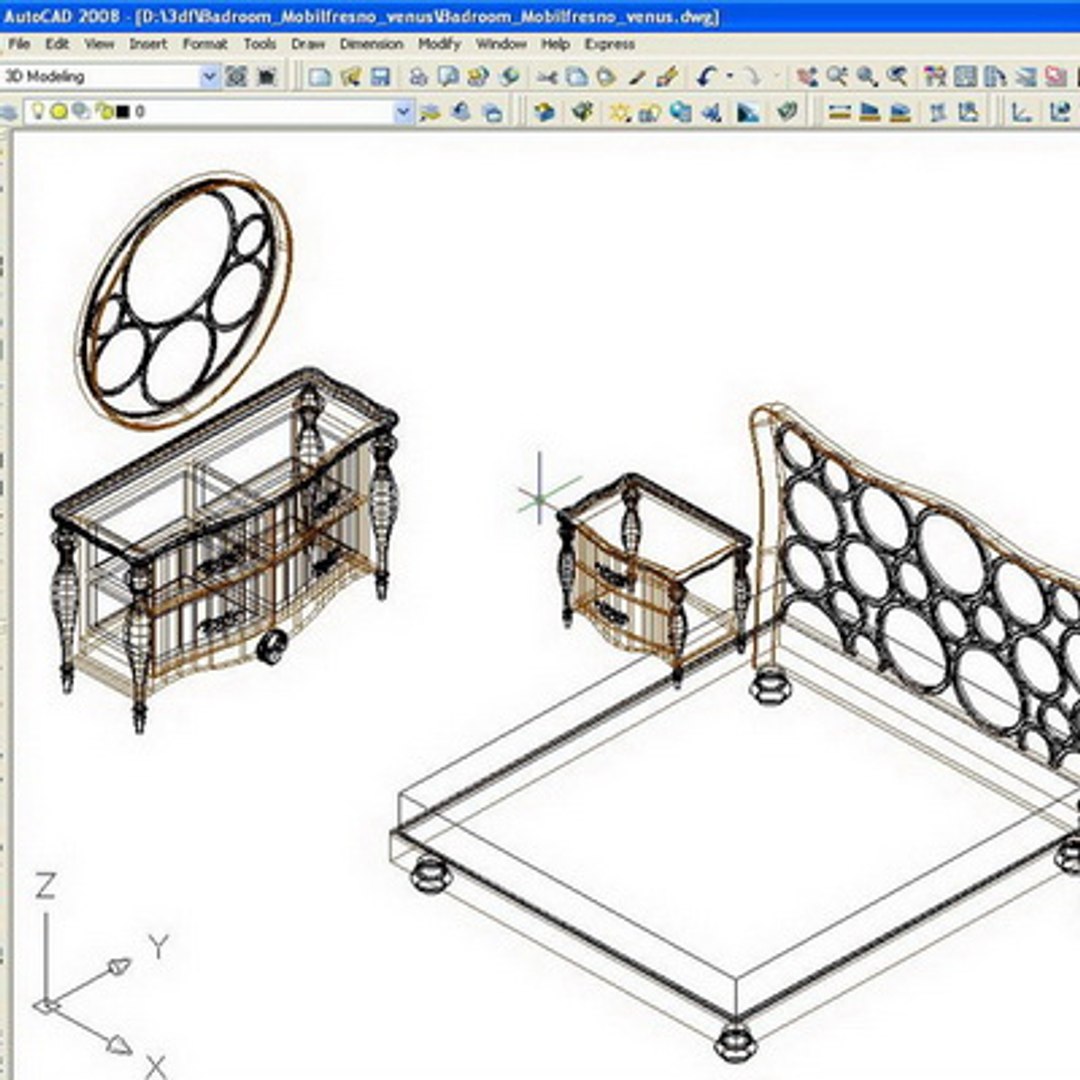Open the Express menu
The width and height of the screenshot is (1080, 1080).
point(610,44)
